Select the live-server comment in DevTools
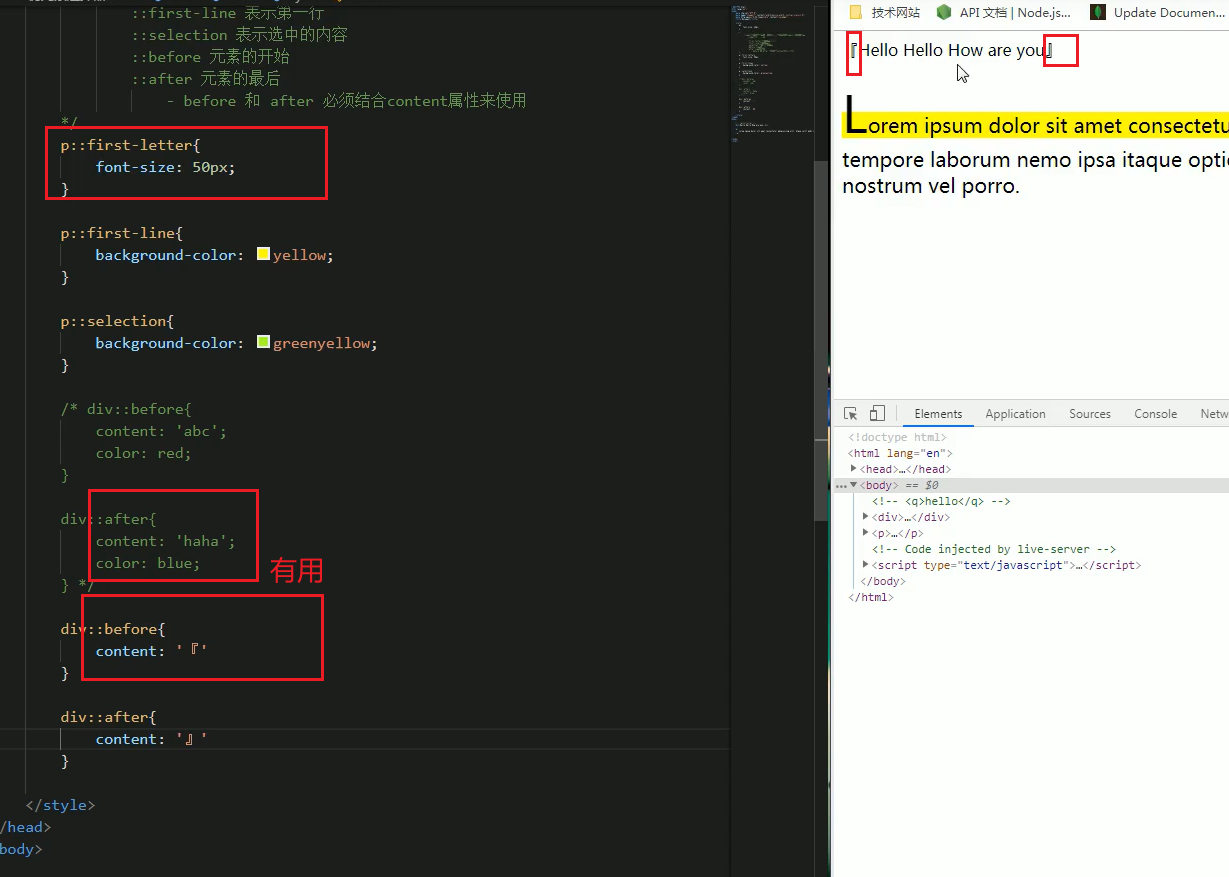This screenshot has height=877, width=1229. point(994,549)
